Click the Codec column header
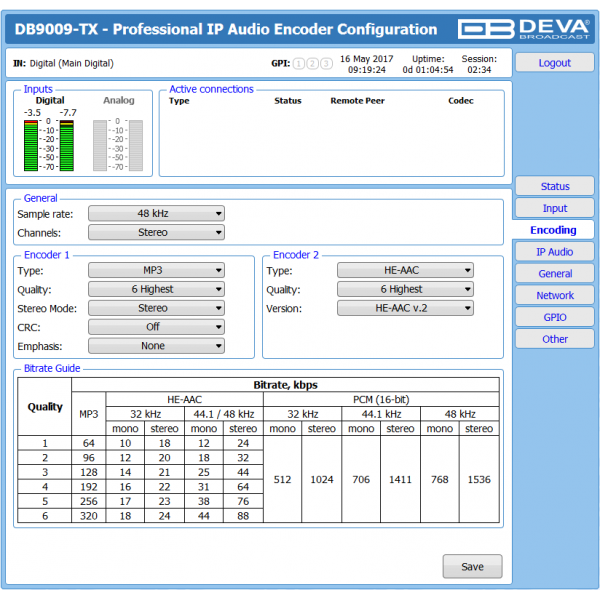 tap(461, 101)
